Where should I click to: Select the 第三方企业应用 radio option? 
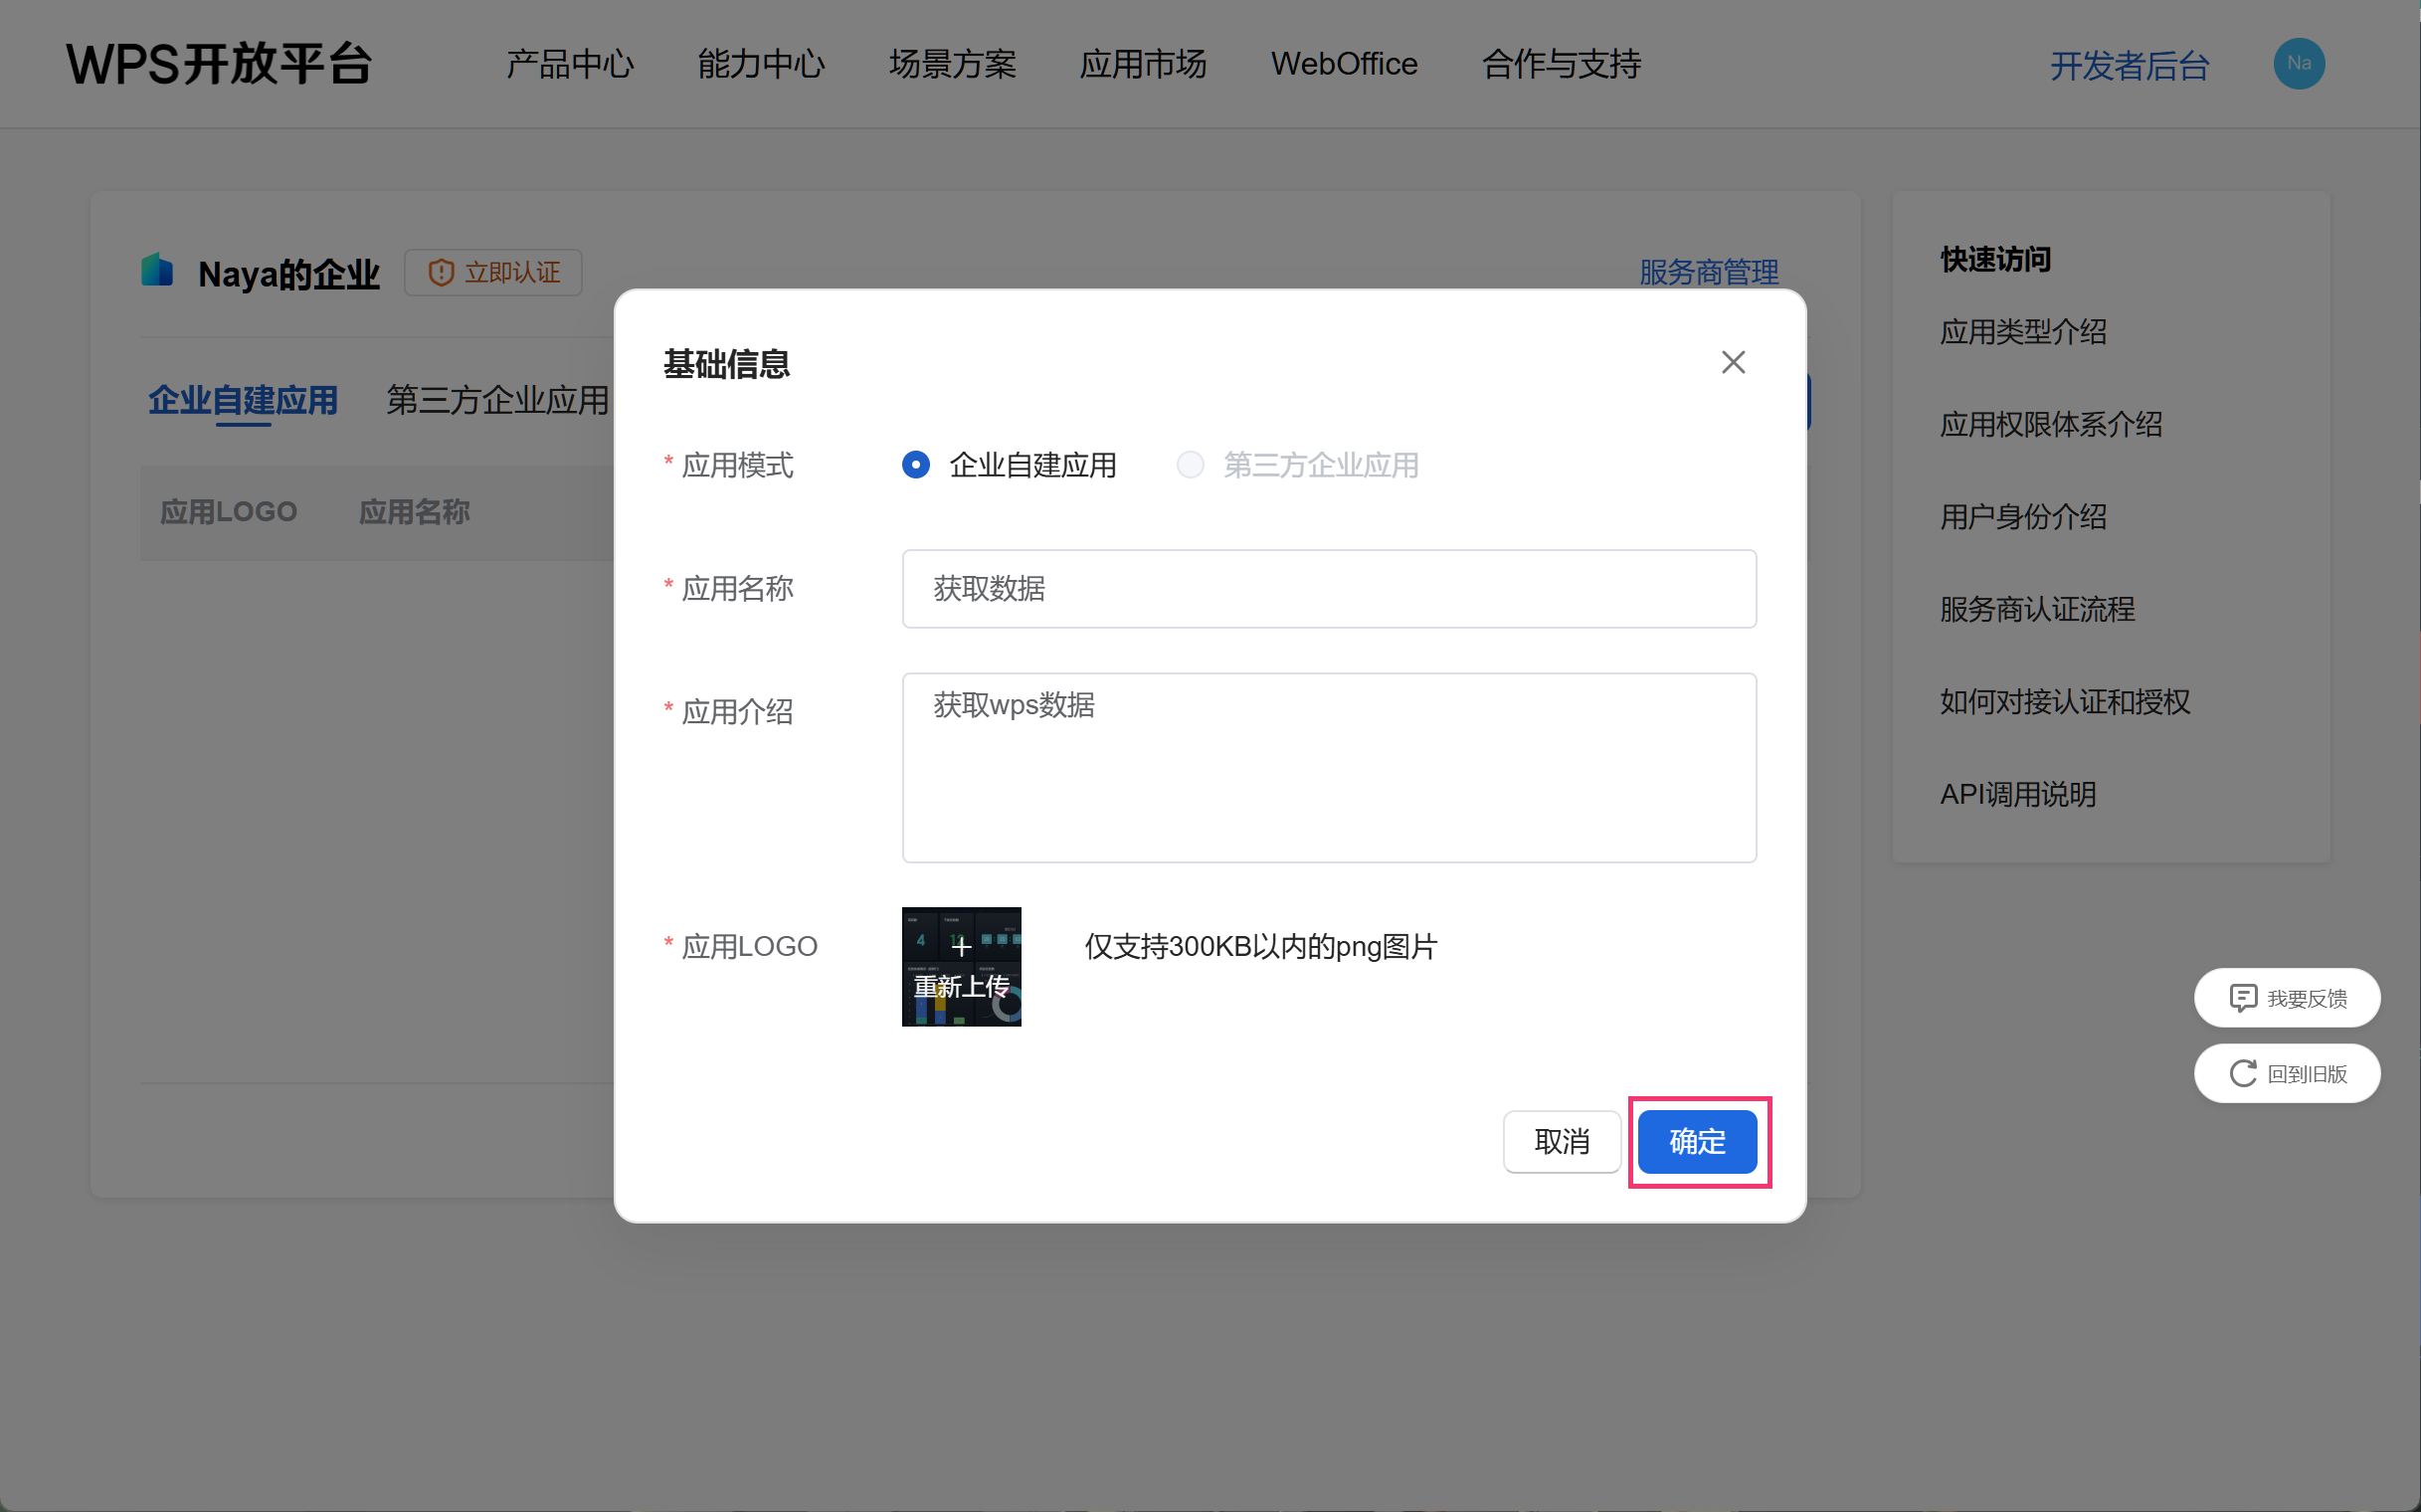[1190, 465]
